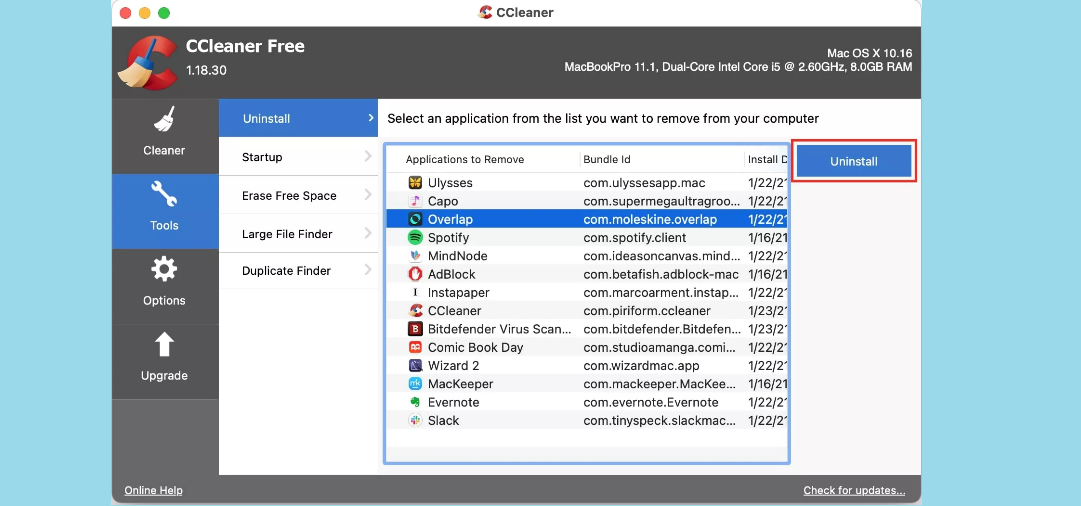Open the Large File Finder tab
This screenshot has height=506, width=1081.
click(x=299, y=234)
